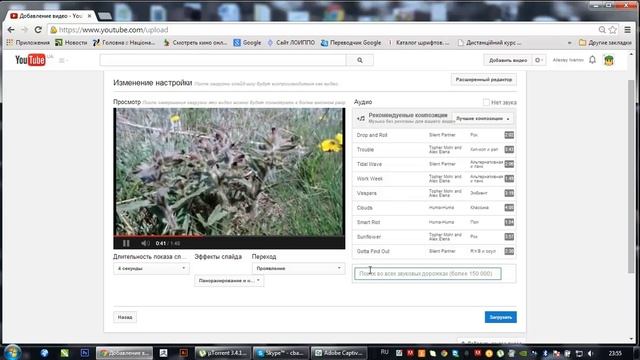Click duration badge on Drop and Roll row
Image resolution: width=640 pixels, height=360 pixels.
click(x=509, y=135)
